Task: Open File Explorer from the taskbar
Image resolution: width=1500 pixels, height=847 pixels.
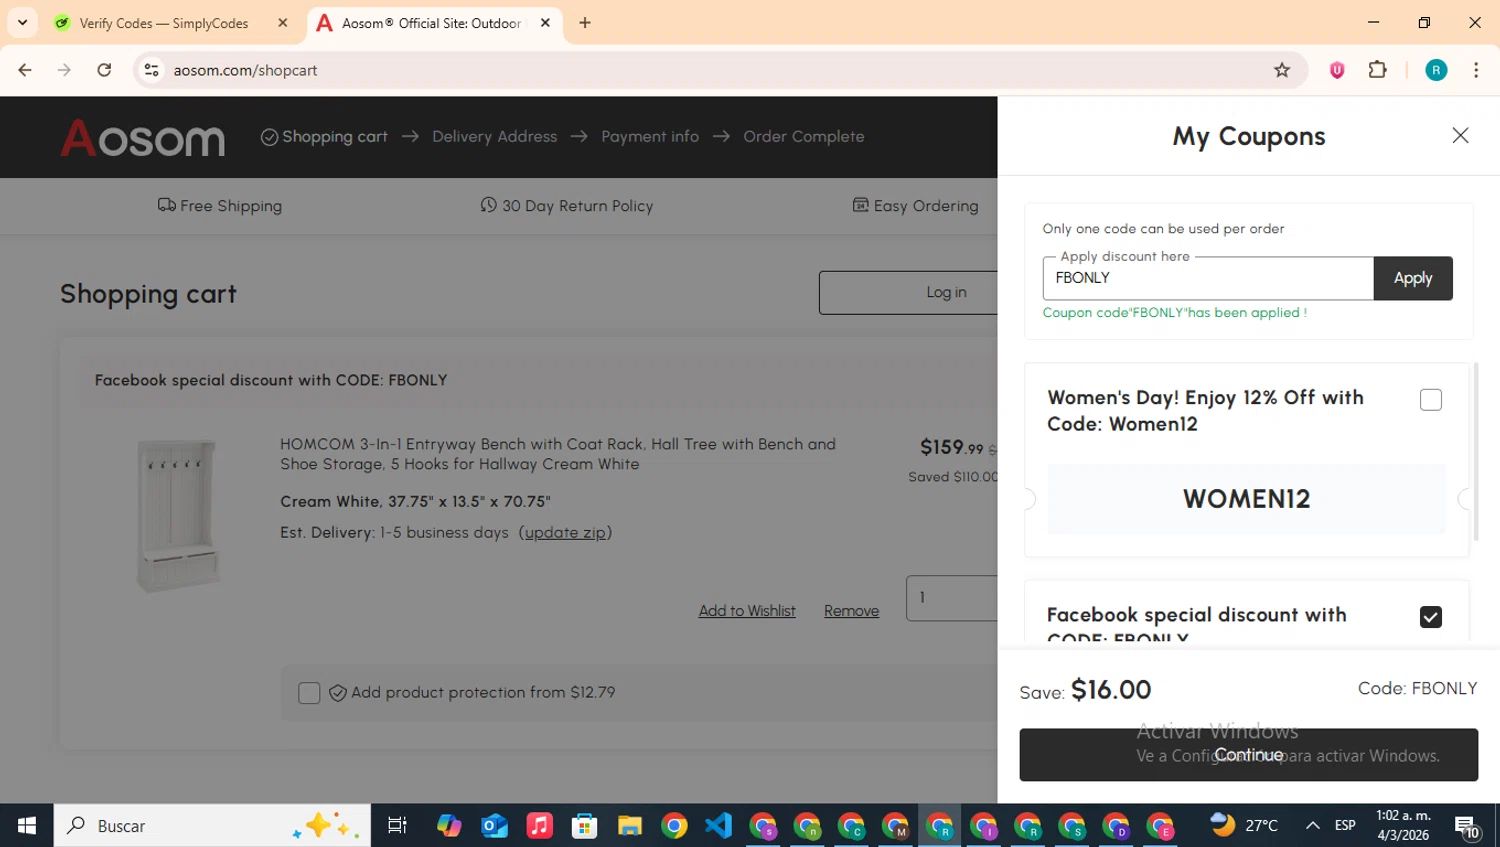Action: 629,826
